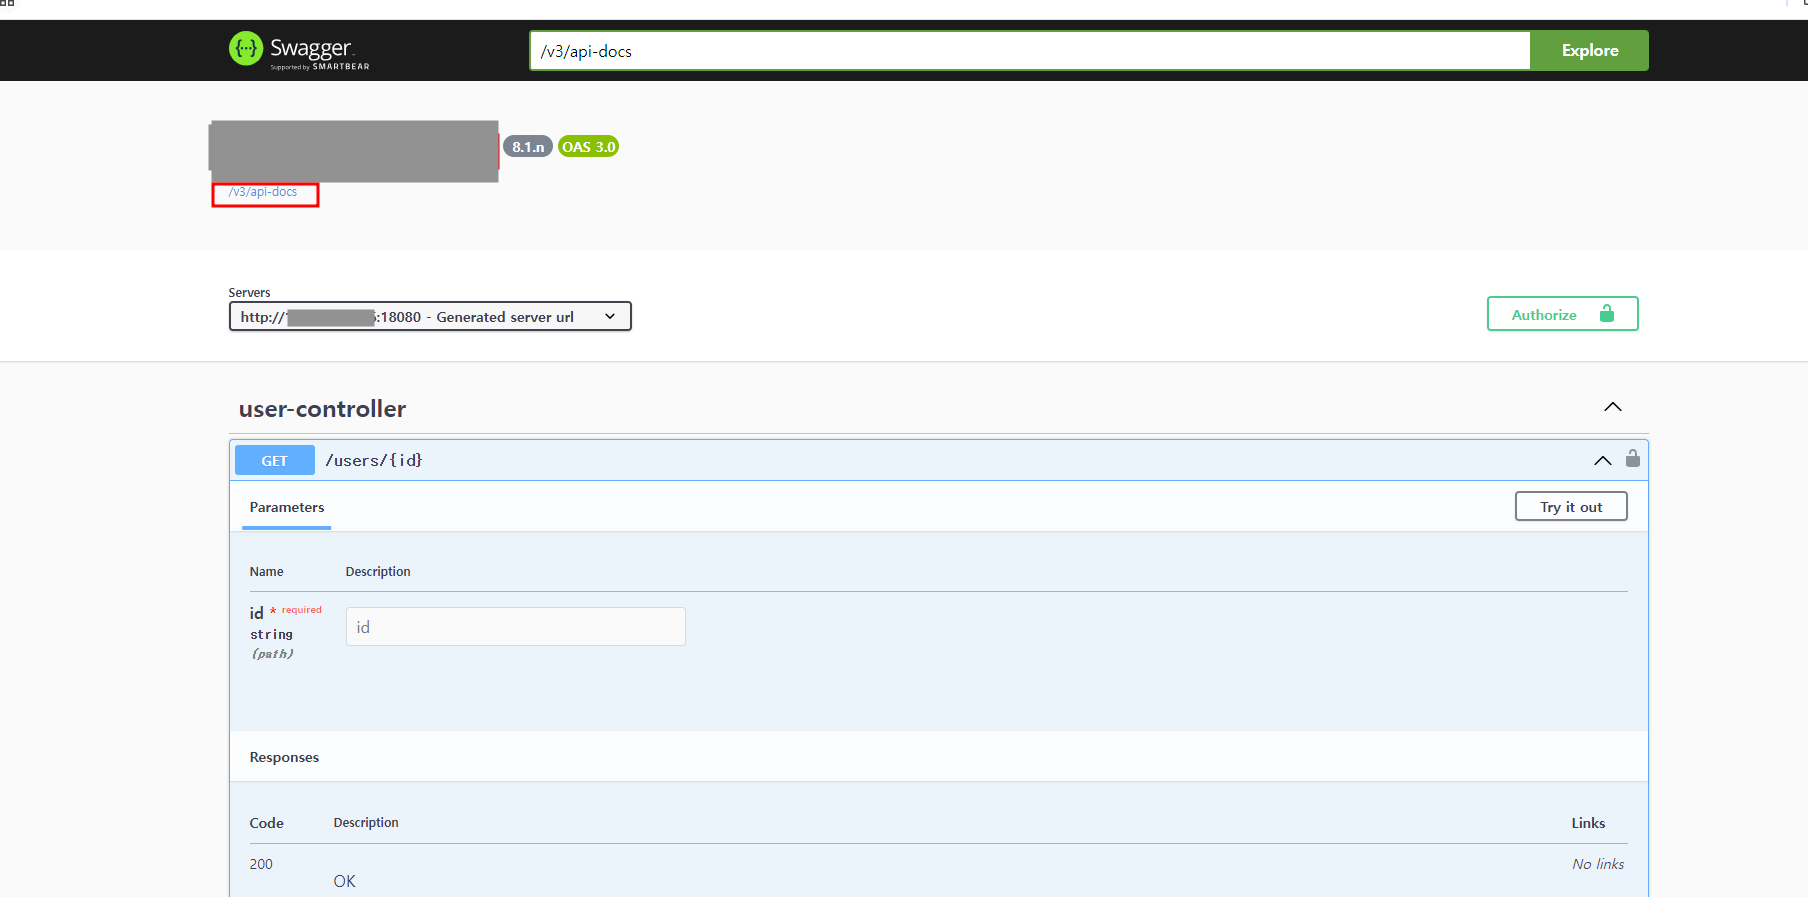This screenshot has width=1808, height=897.
Task: Click the lock icon on GET /users/{id}
Action: click(x=1633, y=458)
